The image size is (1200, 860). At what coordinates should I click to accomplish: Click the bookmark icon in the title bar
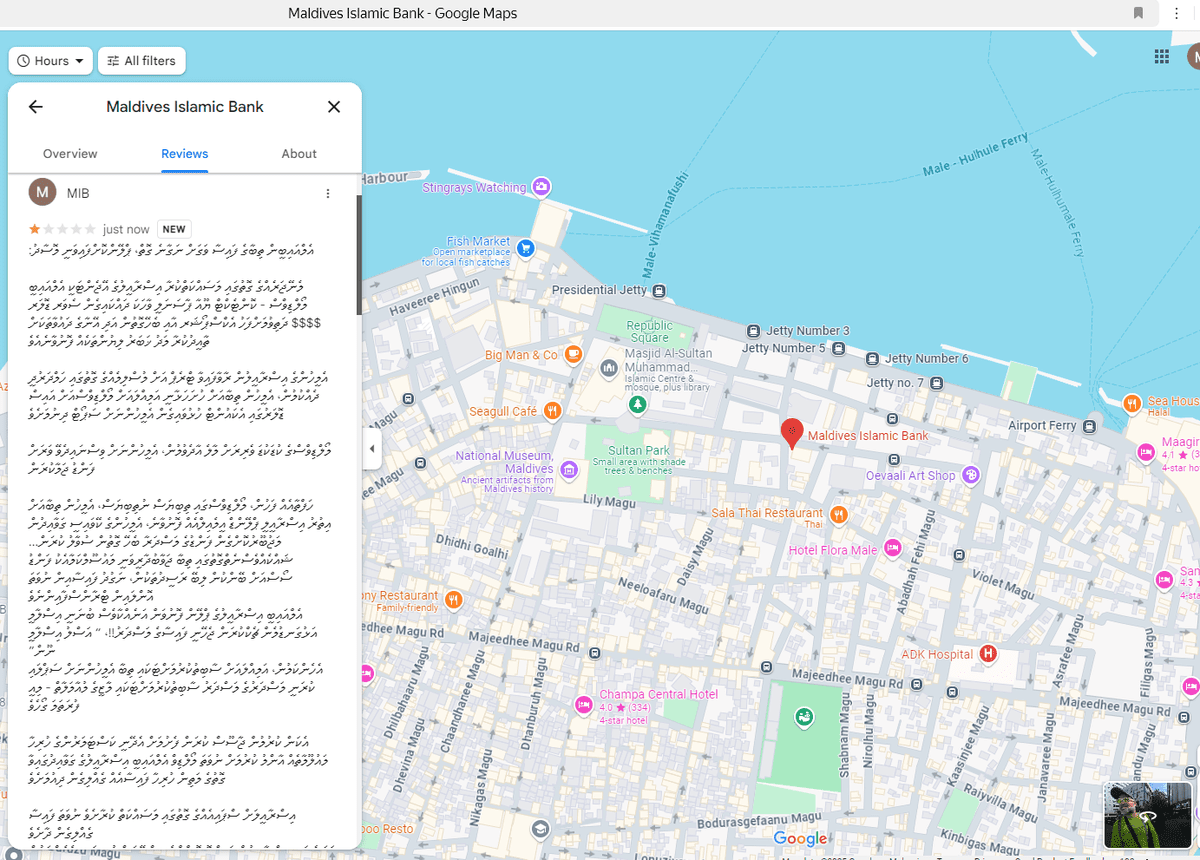[1138, 13]
